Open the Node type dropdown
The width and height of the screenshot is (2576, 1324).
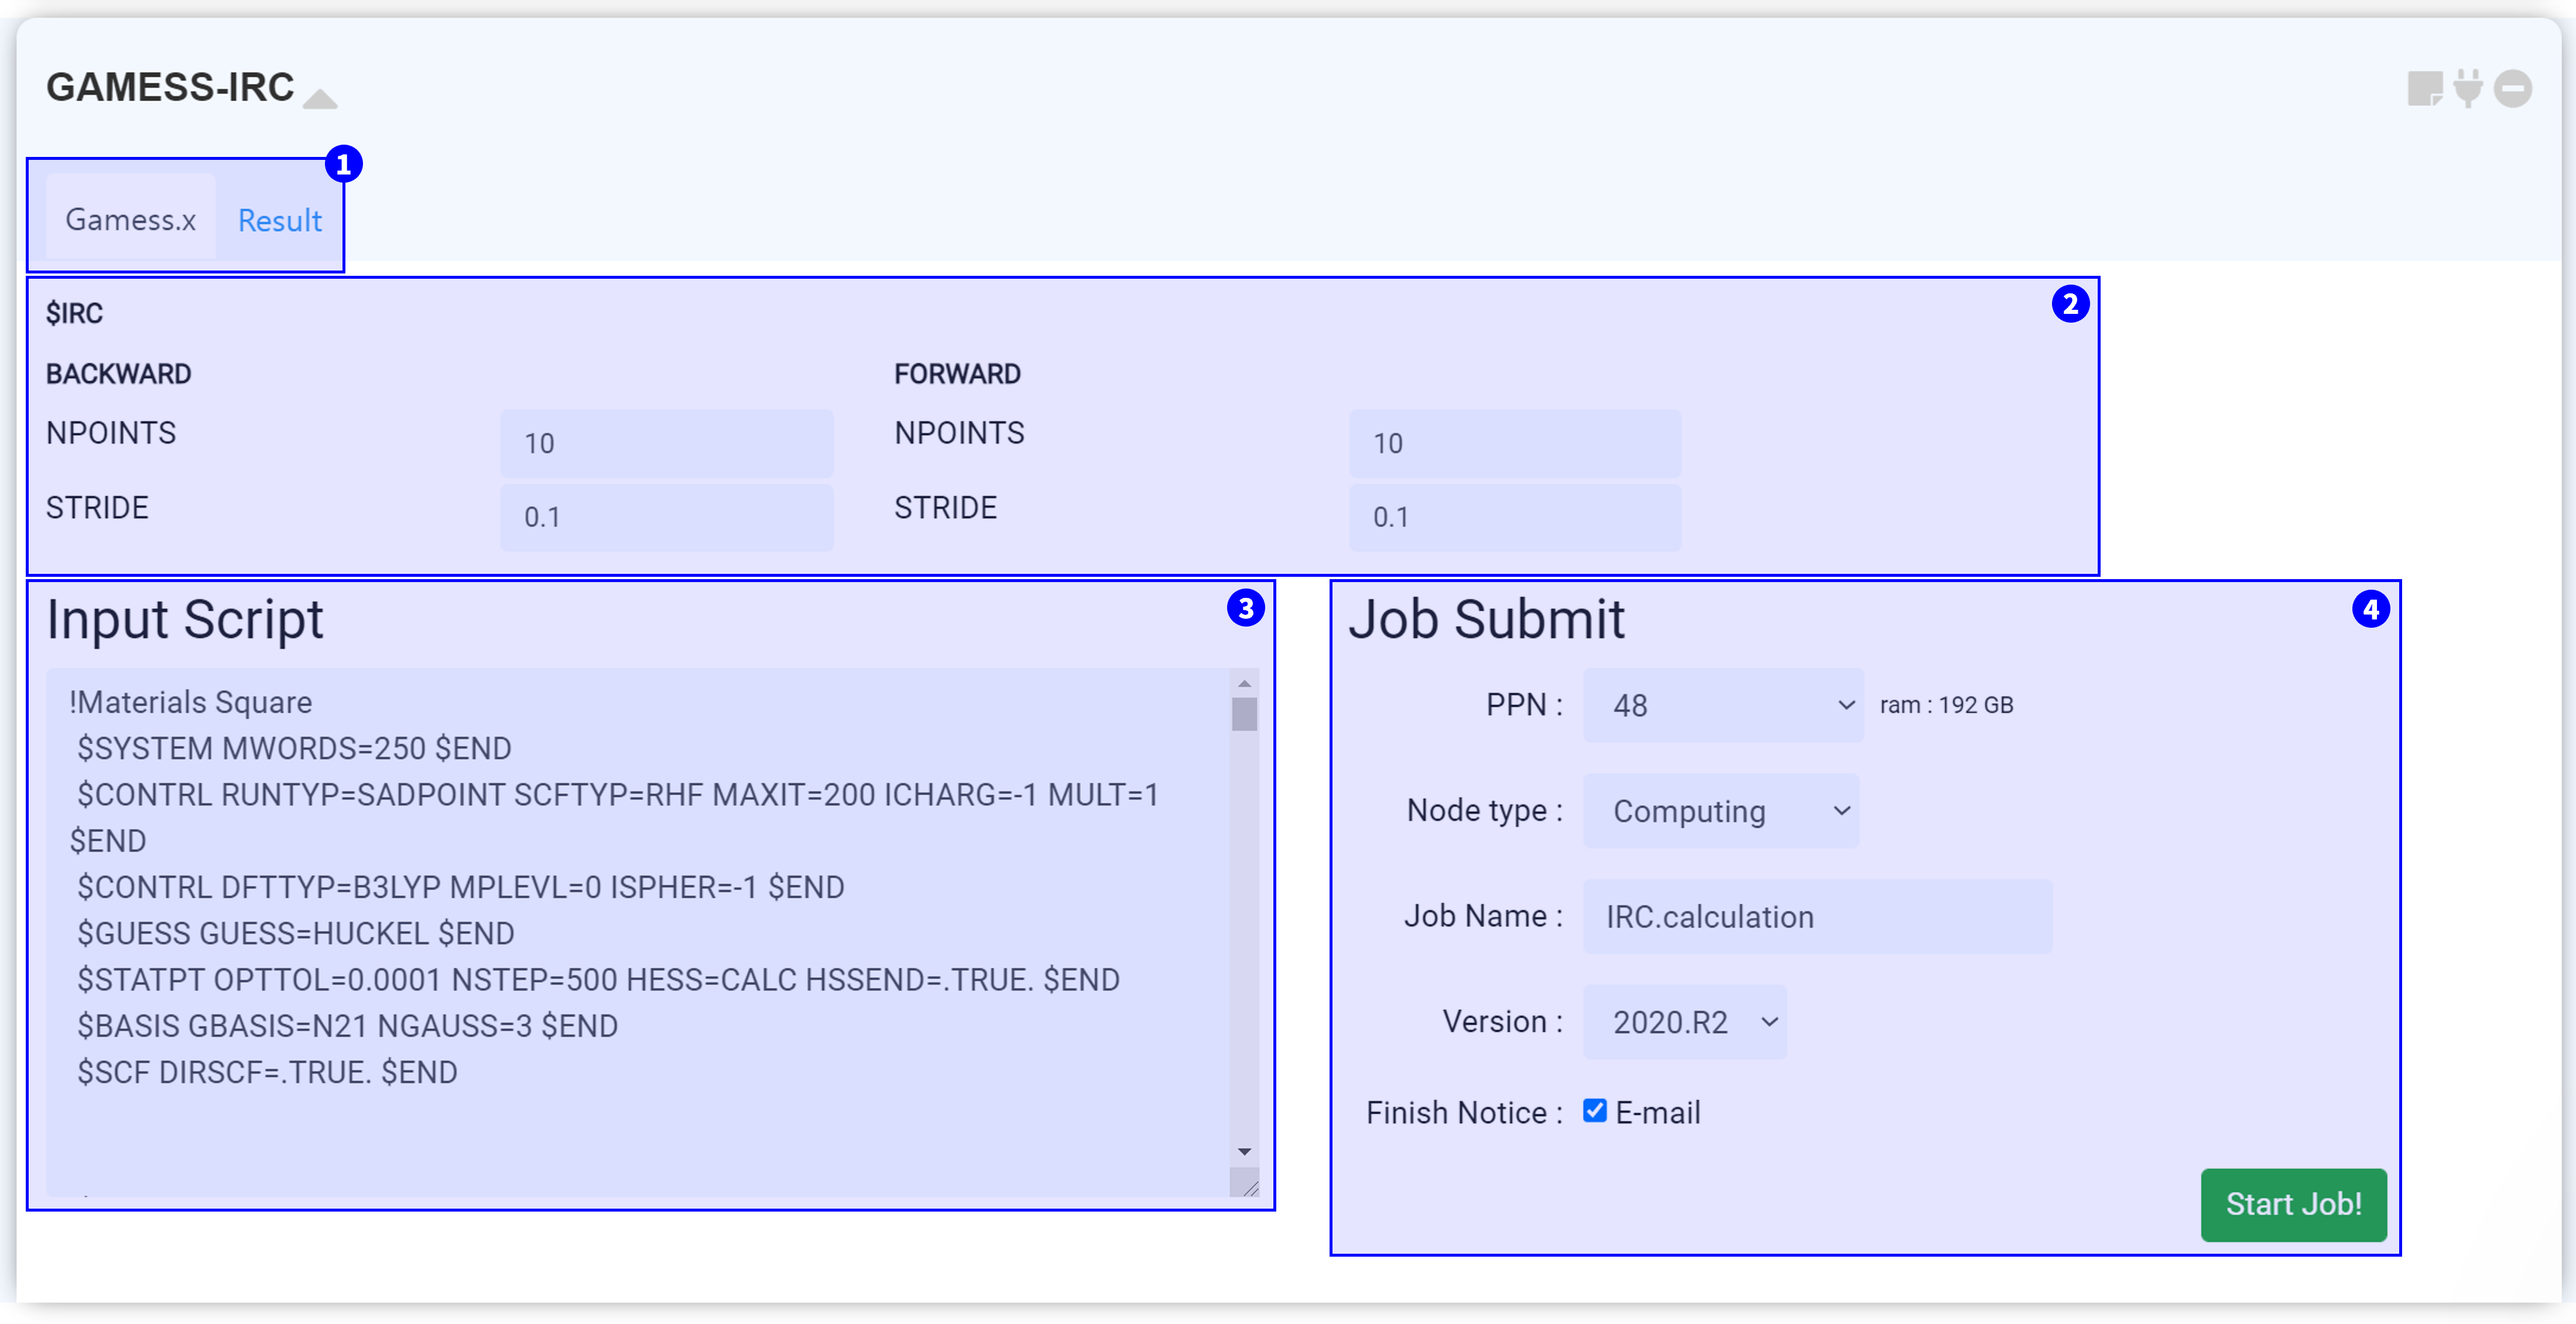1721,811
